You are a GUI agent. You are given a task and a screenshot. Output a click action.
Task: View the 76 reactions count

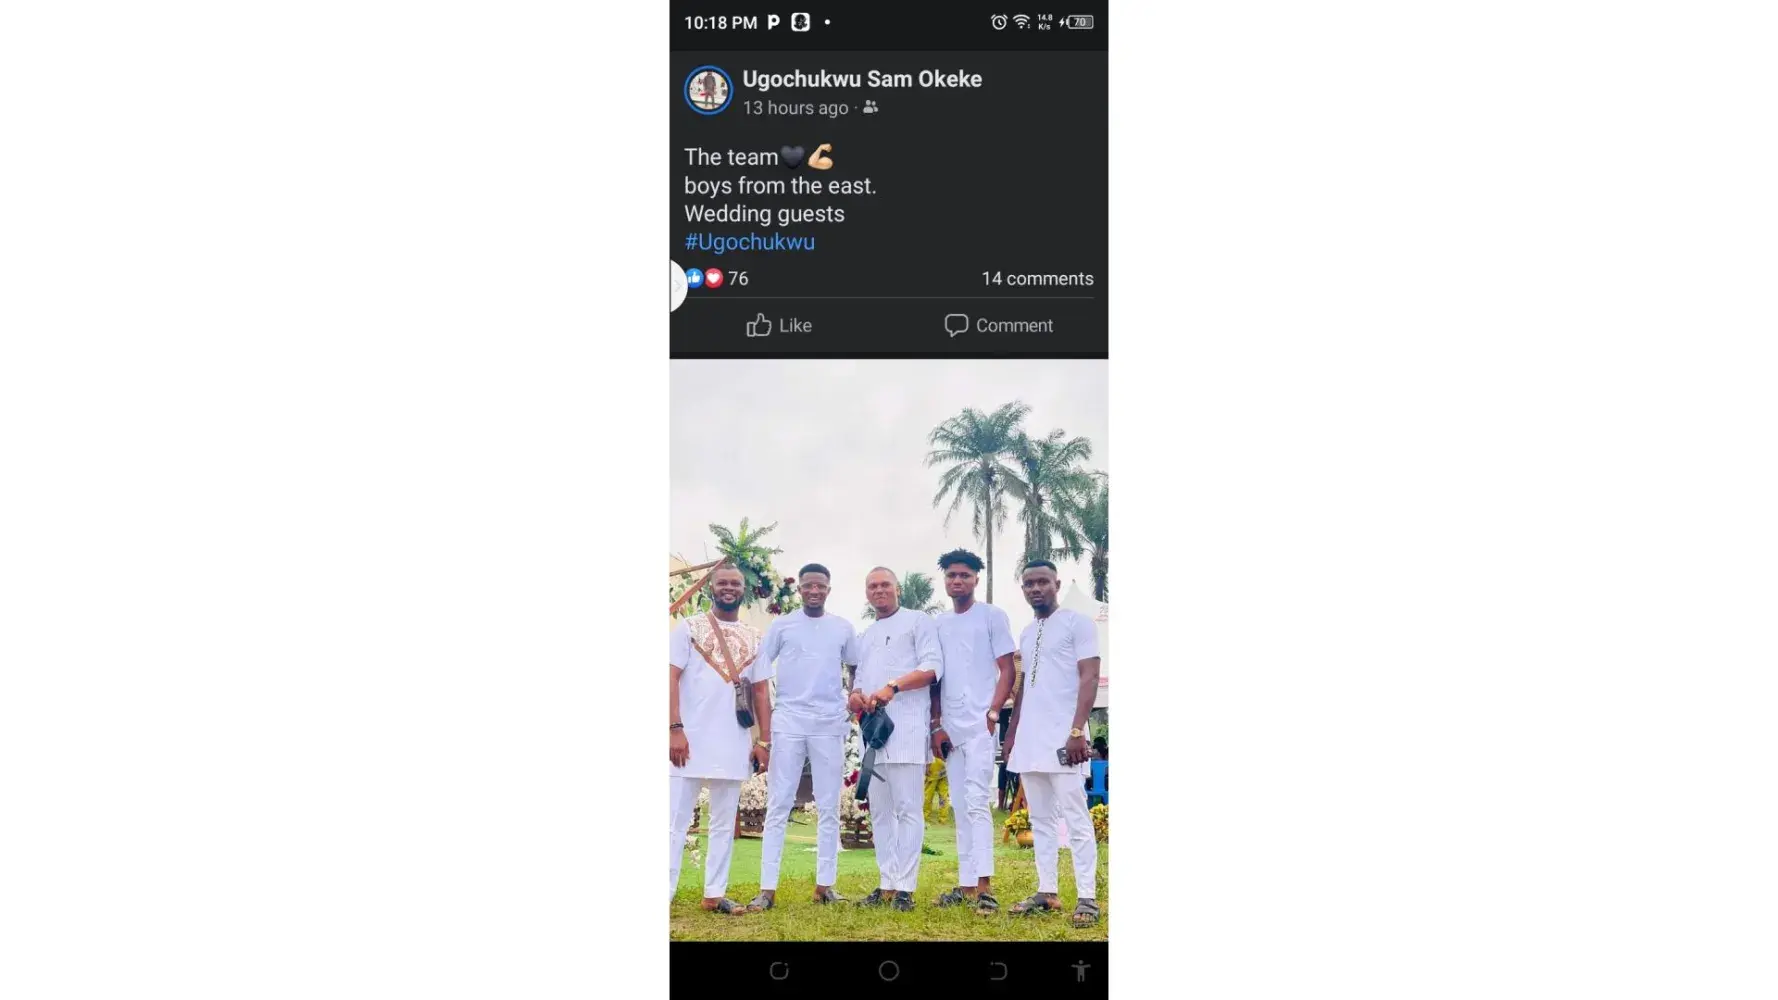coord(738,279)
